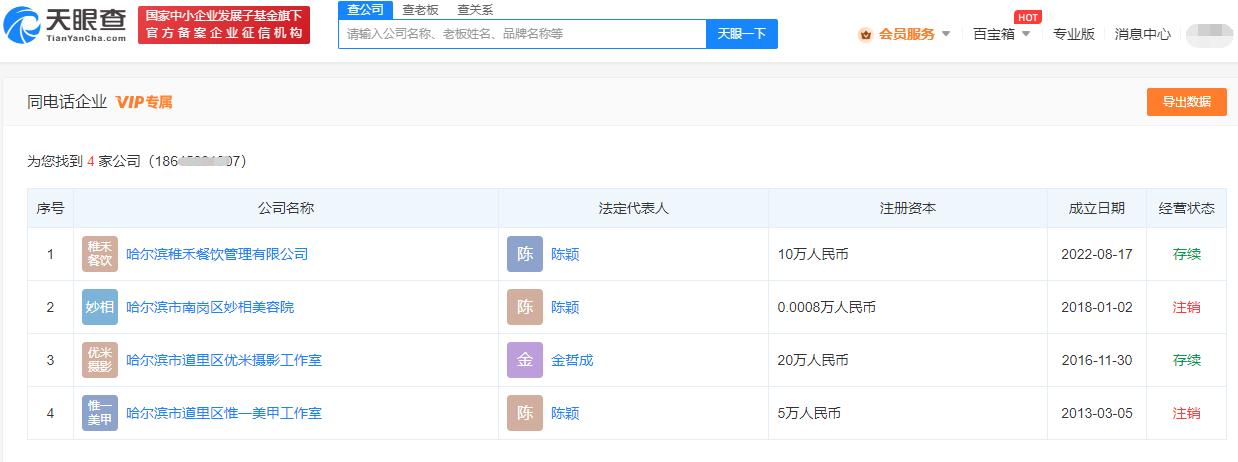The image size is (1238, 462).
Task: Switch to the 查关系 search tab
Action: coord(475,10)
